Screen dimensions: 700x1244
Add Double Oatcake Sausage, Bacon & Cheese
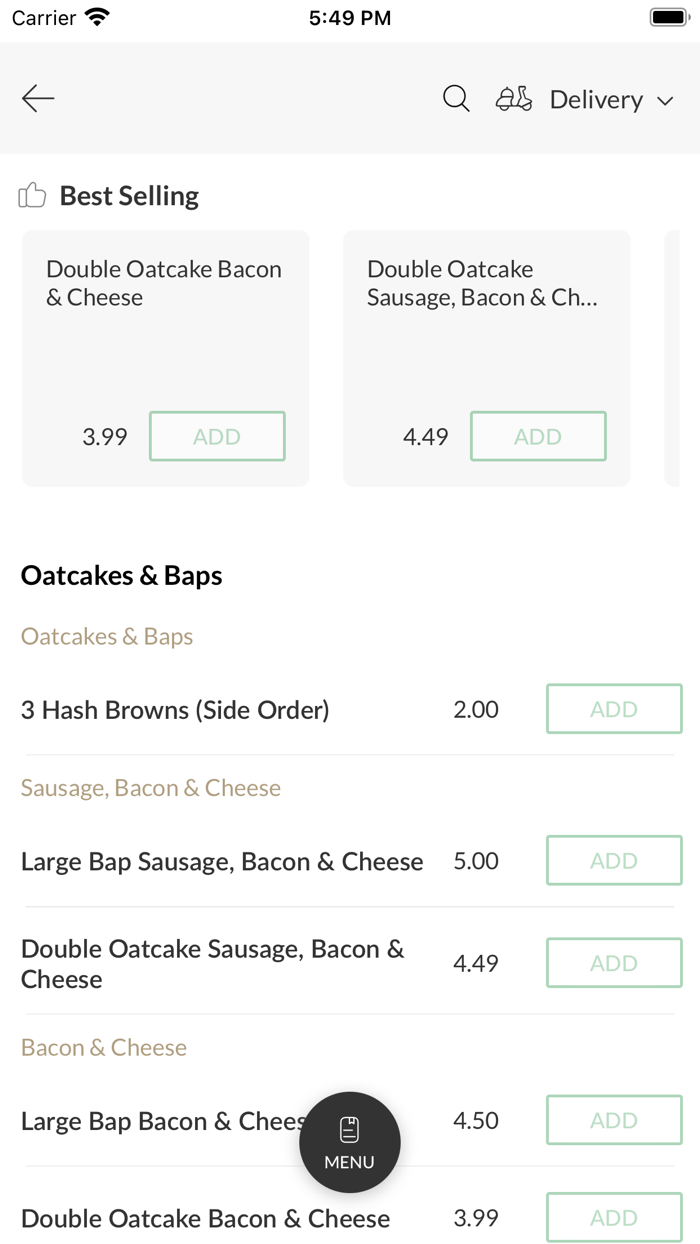point(613,962)
